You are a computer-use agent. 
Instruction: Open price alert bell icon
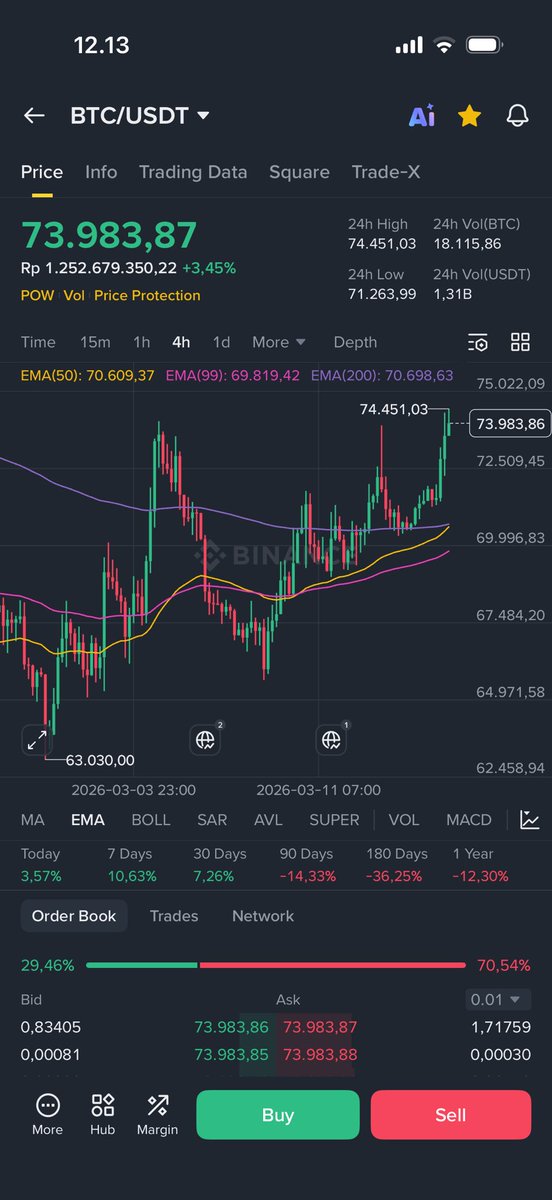tap(517, 116)
